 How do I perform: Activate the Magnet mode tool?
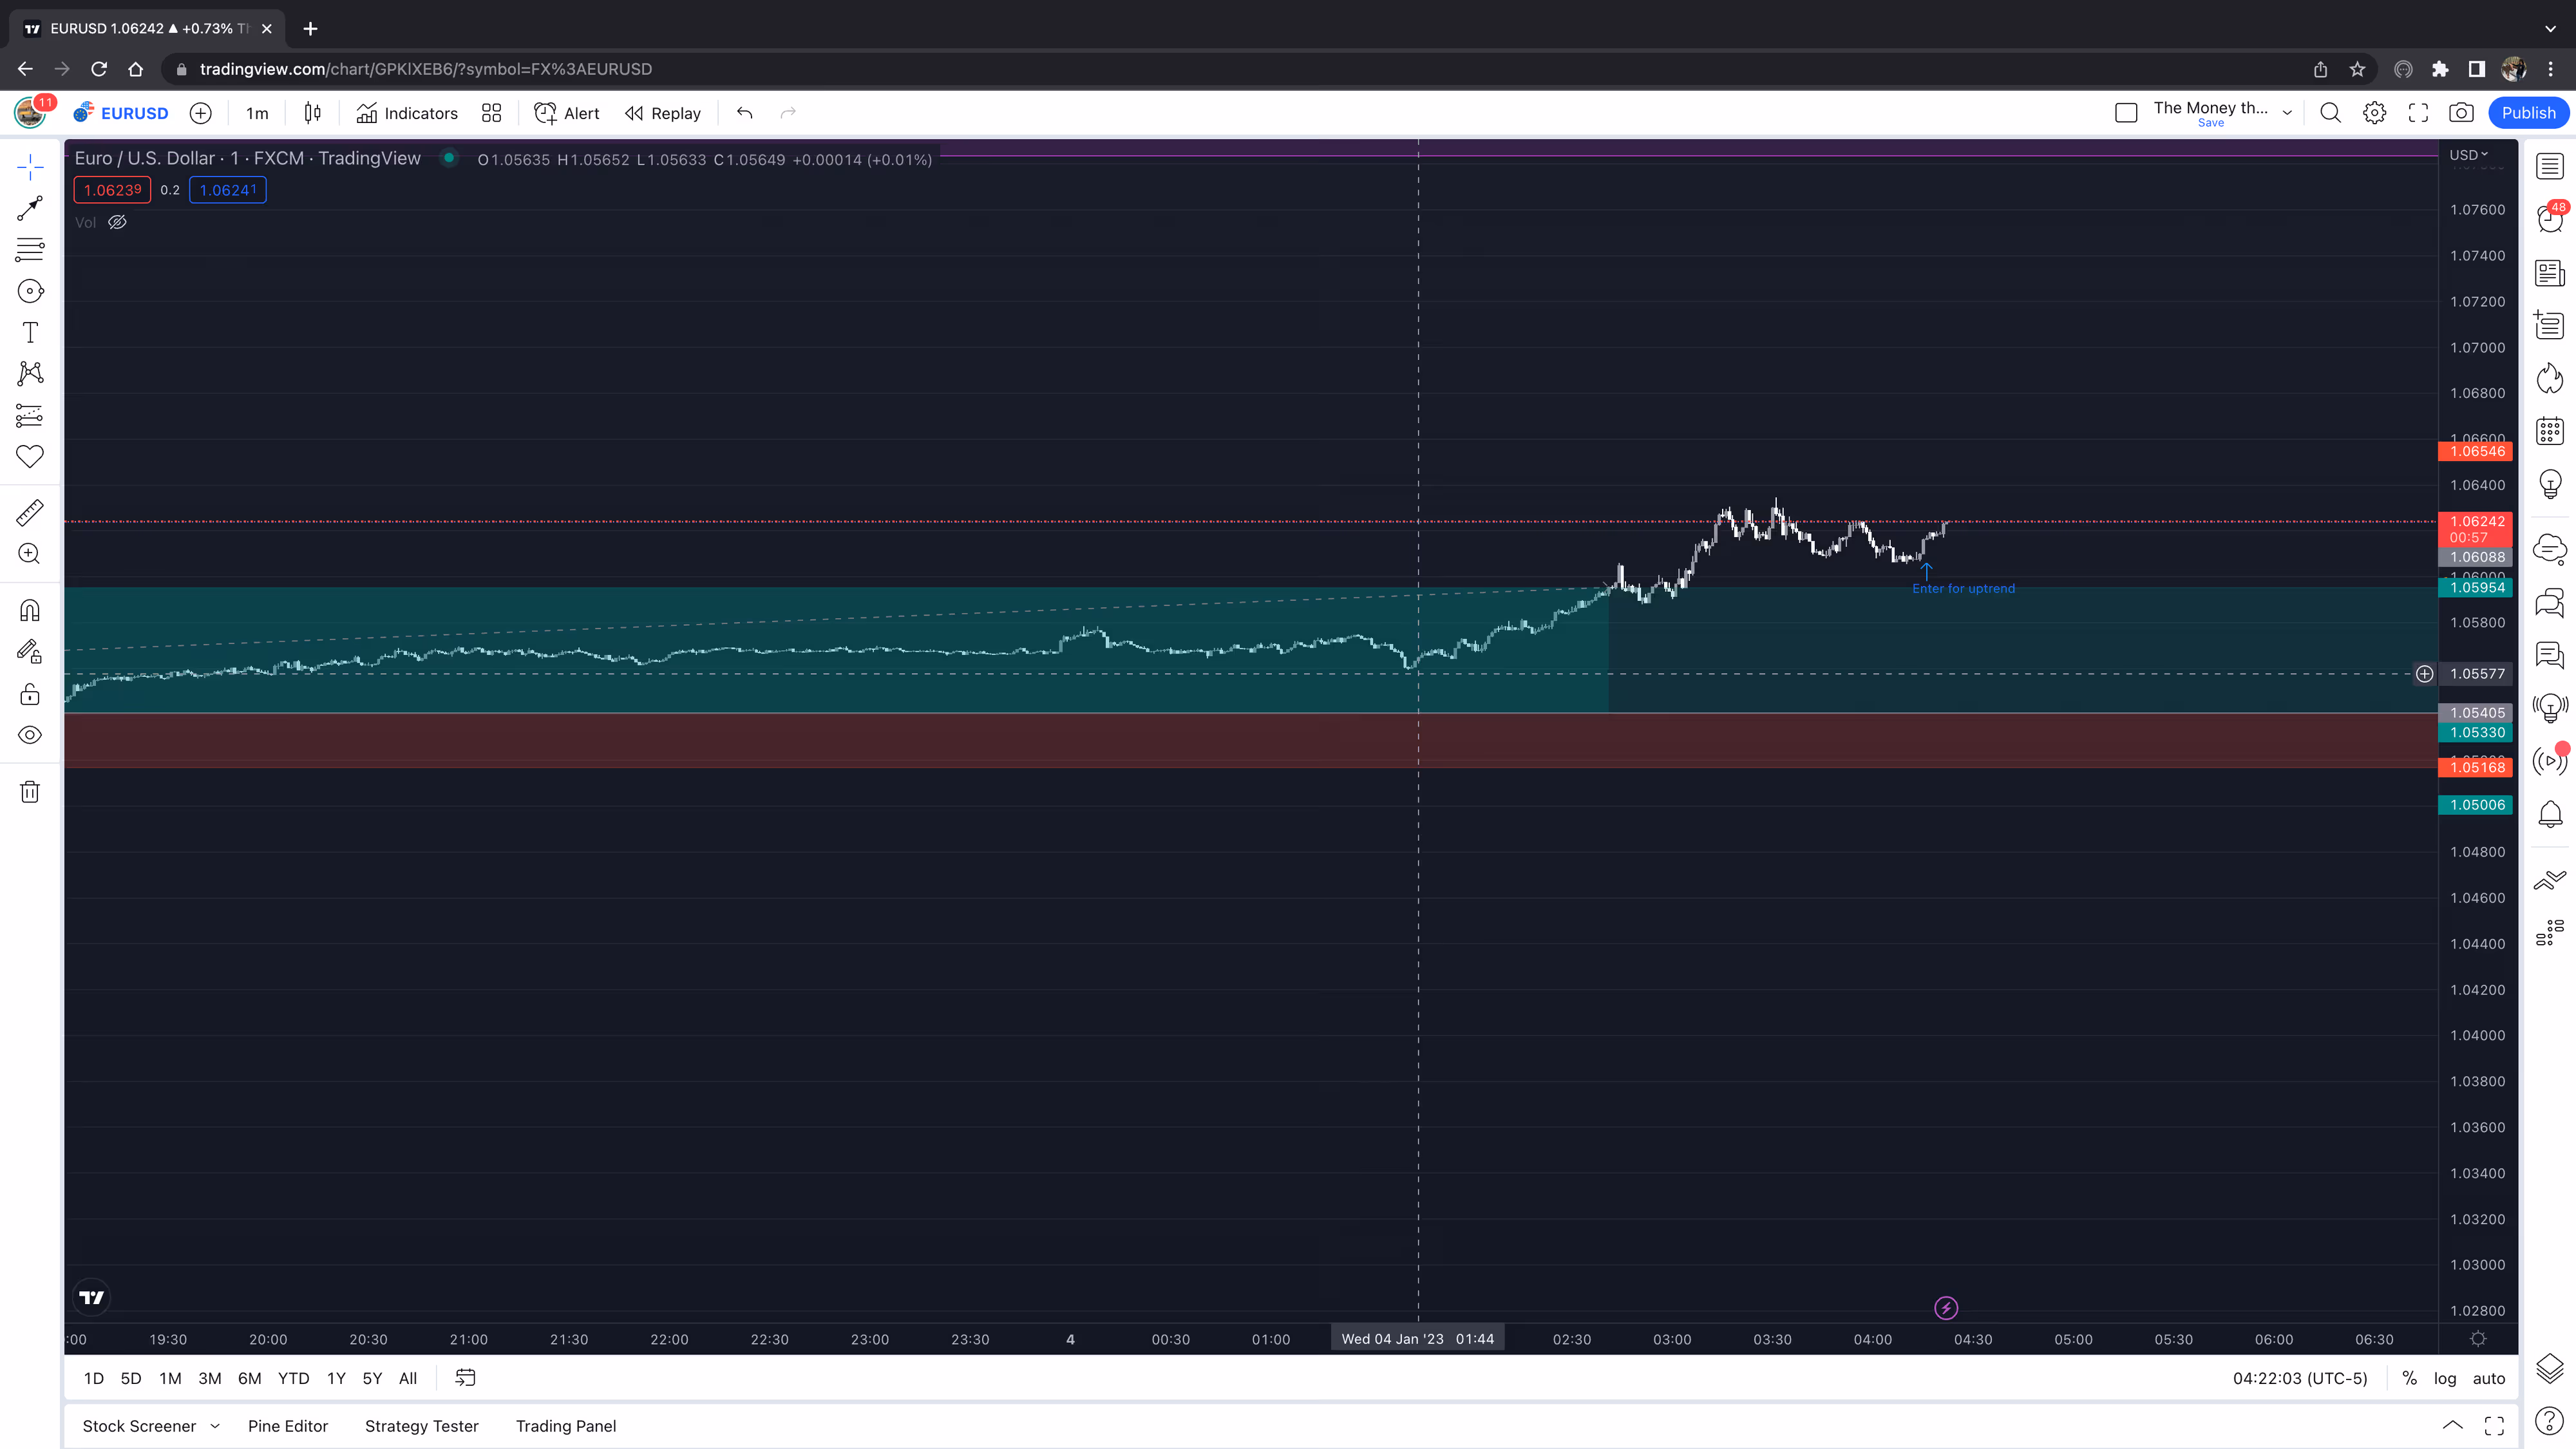30,610
